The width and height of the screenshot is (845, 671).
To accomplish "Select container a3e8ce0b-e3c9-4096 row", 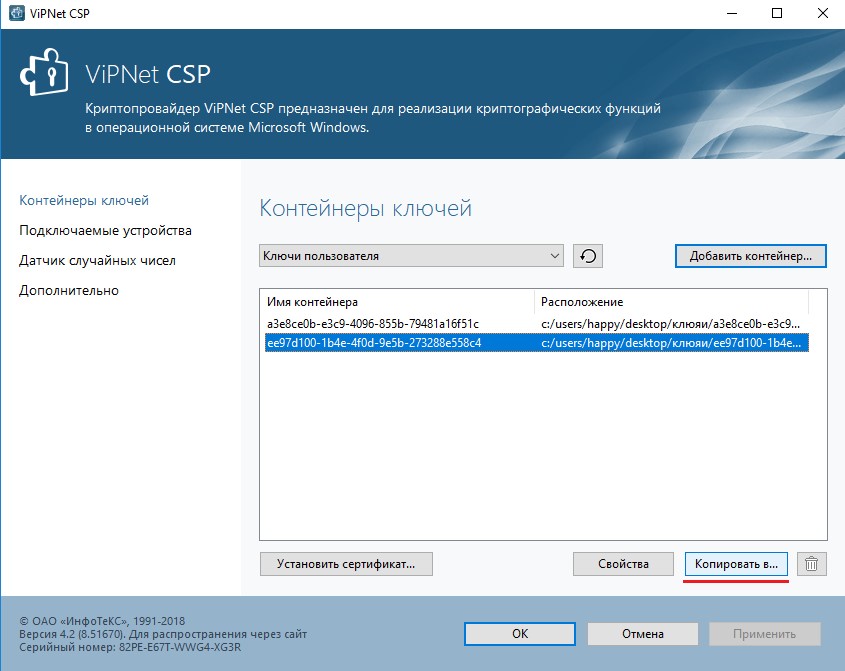I will (x=373, y=323).
